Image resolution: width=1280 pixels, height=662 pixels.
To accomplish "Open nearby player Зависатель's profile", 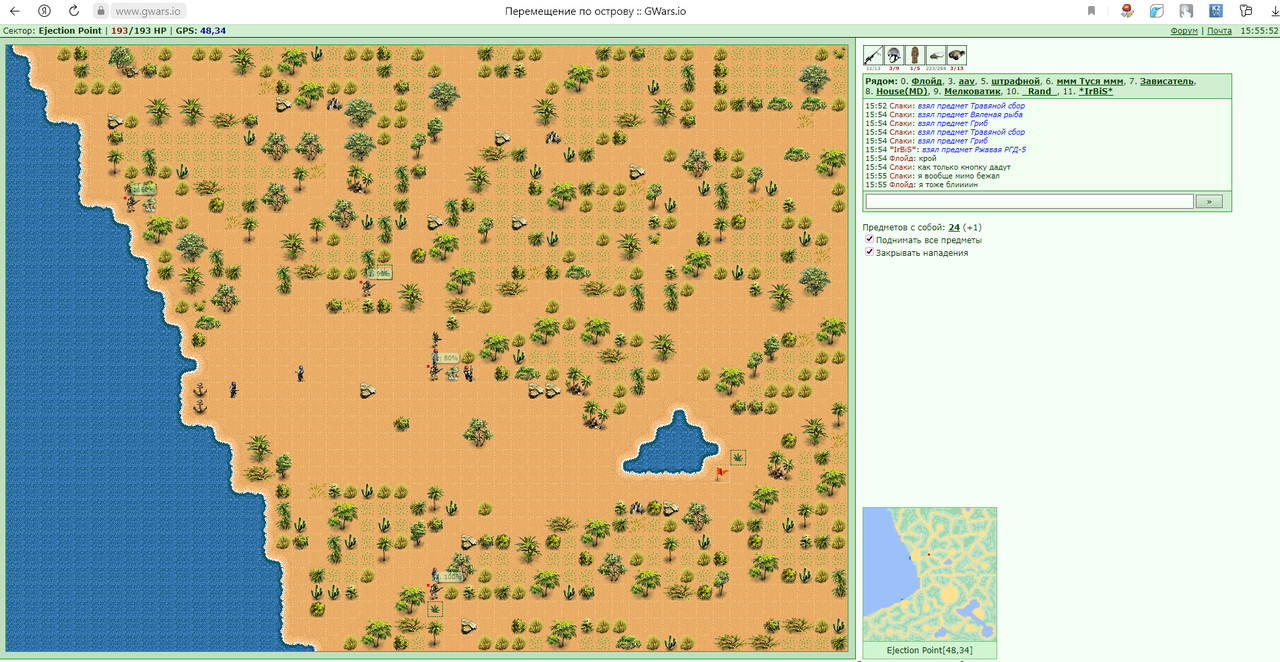I will point(1165,80).
